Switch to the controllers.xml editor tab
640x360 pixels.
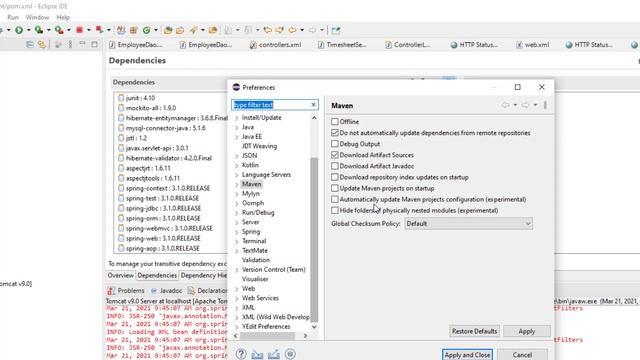click(x=276, y=45)
